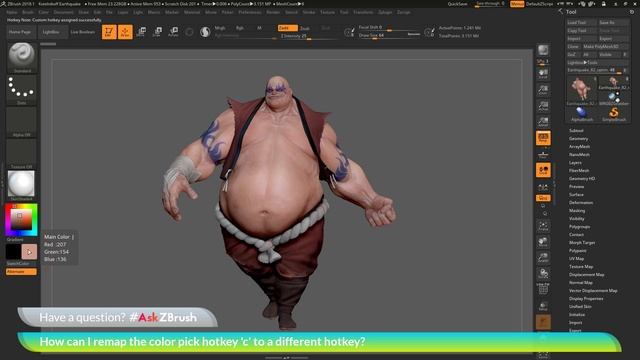Open the Document menu
Screen dimensions: 640x360
pyautogui.click(x=63, y=12)
